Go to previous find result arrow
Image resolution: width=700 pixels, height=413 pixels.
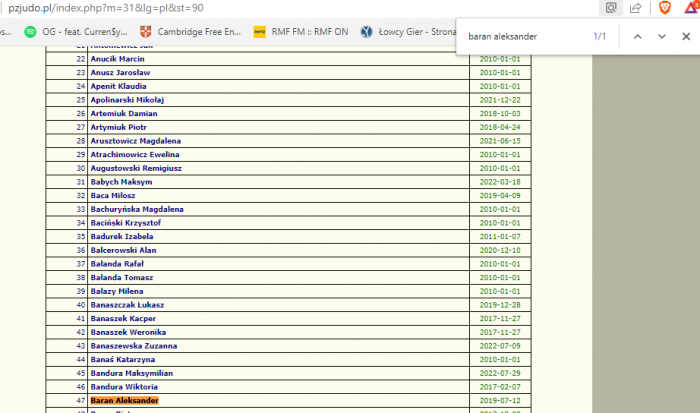[x=638, y=37]
